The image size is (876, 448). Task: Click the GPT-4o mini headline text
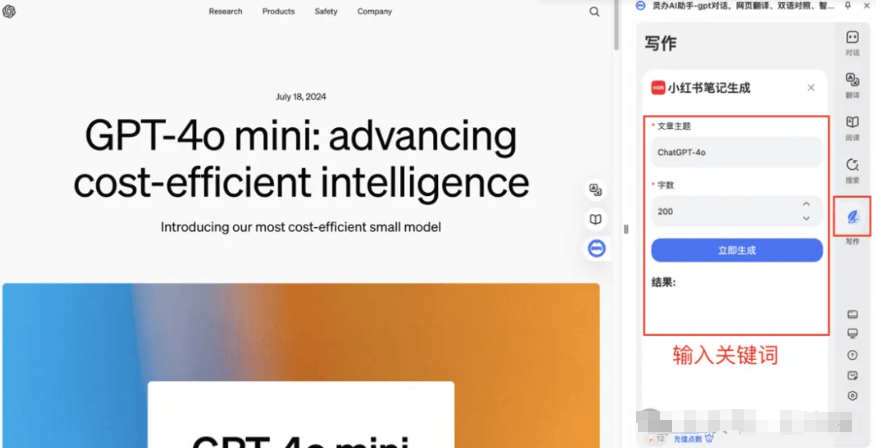(301, 160)
